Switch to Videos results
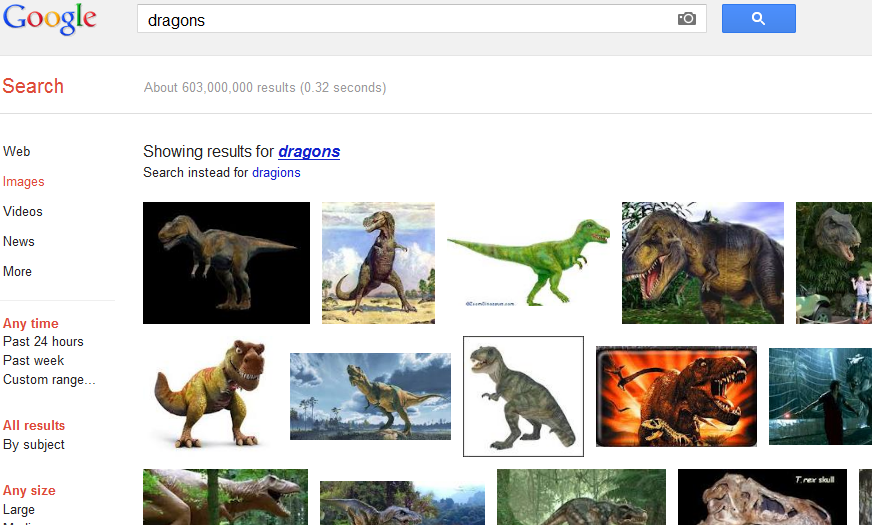This screenshot has height=525, width=872. tap(23, 212)
